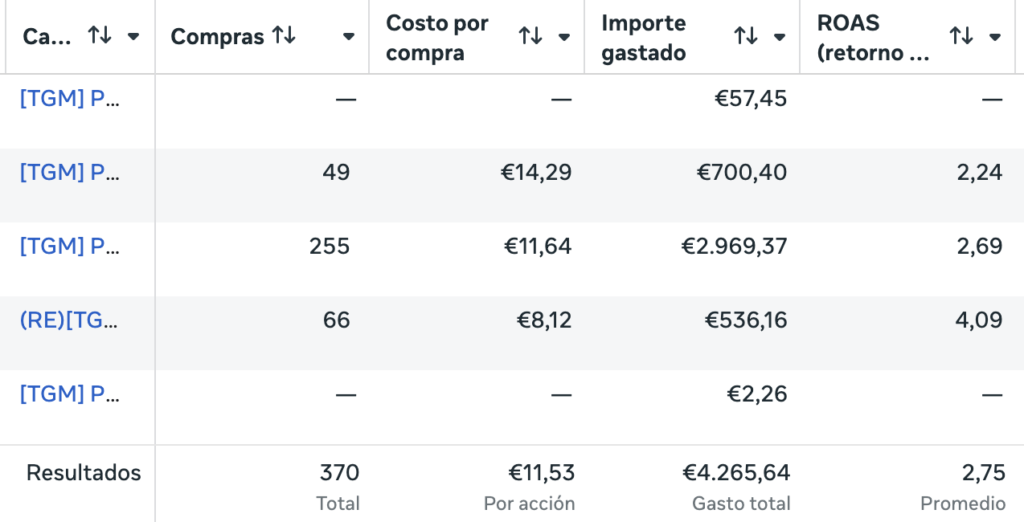Screen dimensions: 1024x522
Task: Click the €8,12 cost per purchase cell
Action: [x=544, y=320]
